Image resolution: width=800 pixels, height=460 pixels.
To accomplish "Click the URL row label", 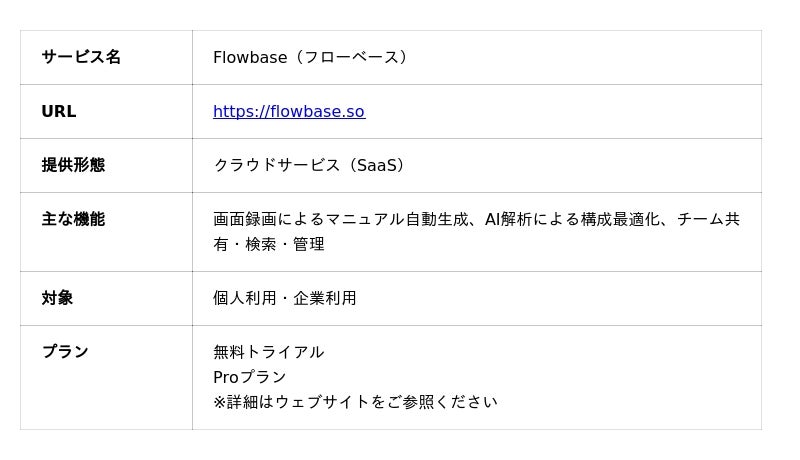I will coord(59,112).
